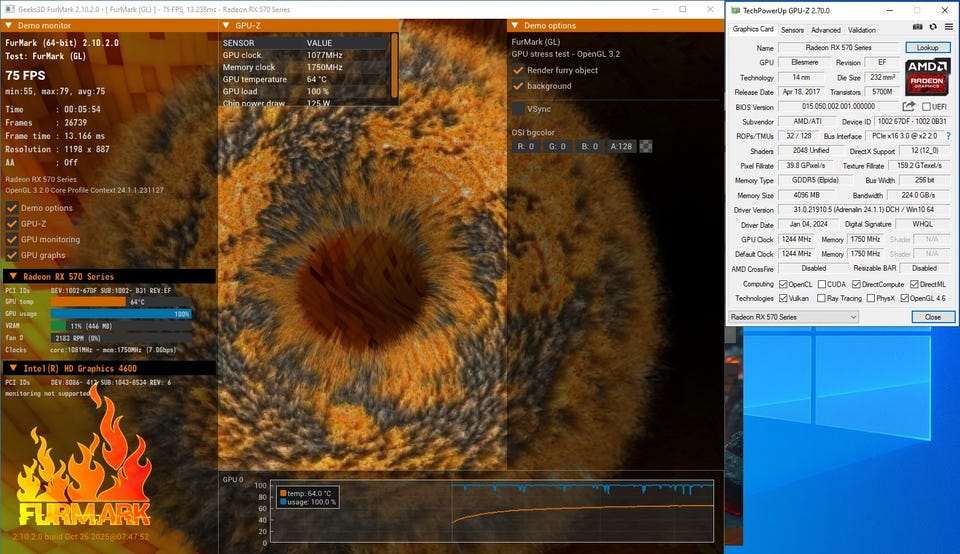Switch to Sensors tab
The image size is (960, 554).
[792, 30]
